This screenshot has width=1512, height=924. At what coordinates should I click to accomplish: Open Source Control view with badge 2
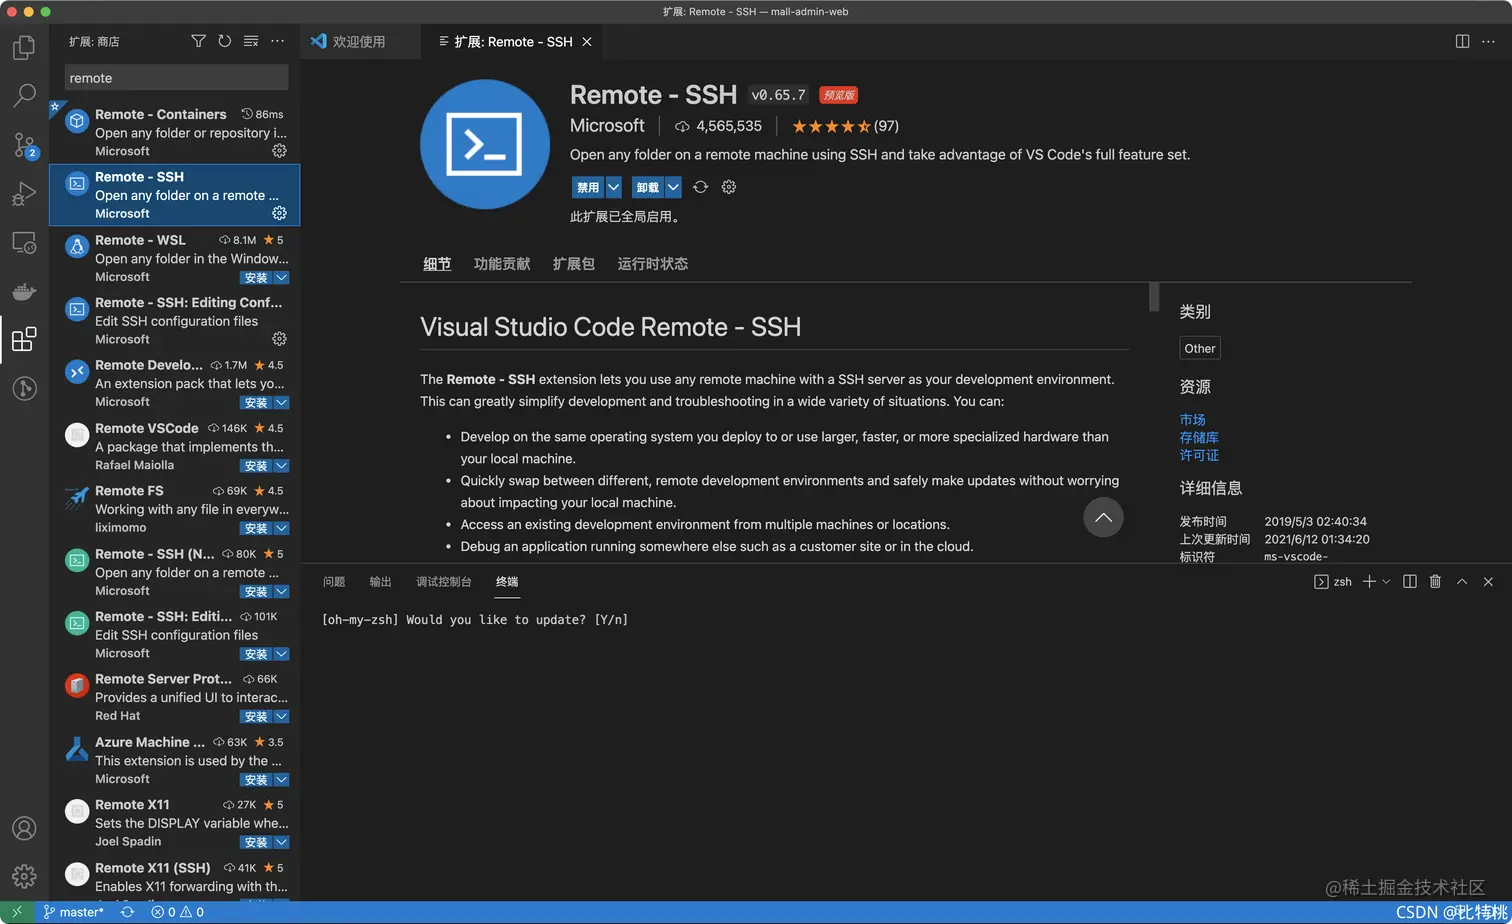coord(24,145)
